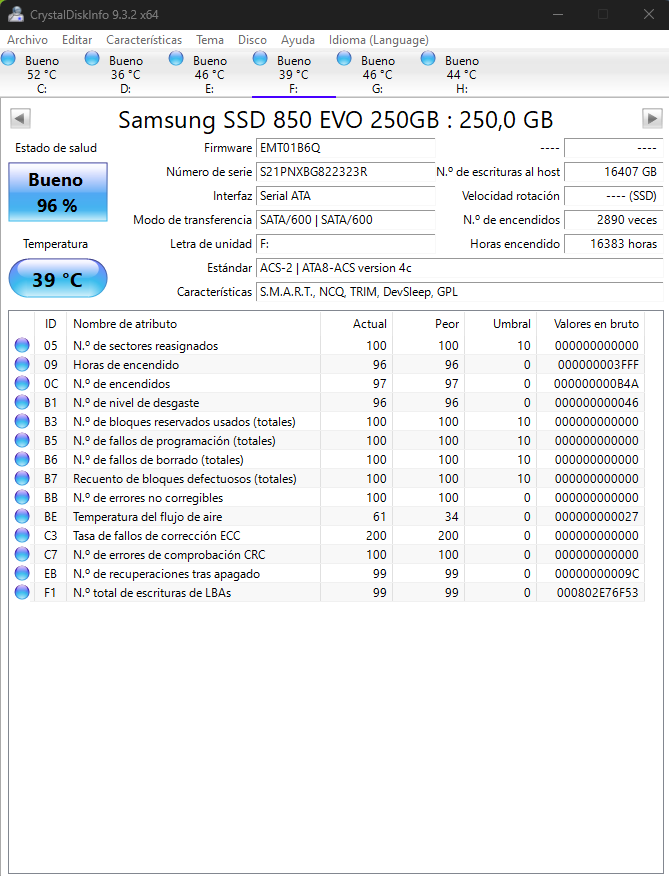Image resolution: width=669 pixels, height=876 pixels.
Task: Click host writes value 16407 GB
Action: [x=613, y=172]
